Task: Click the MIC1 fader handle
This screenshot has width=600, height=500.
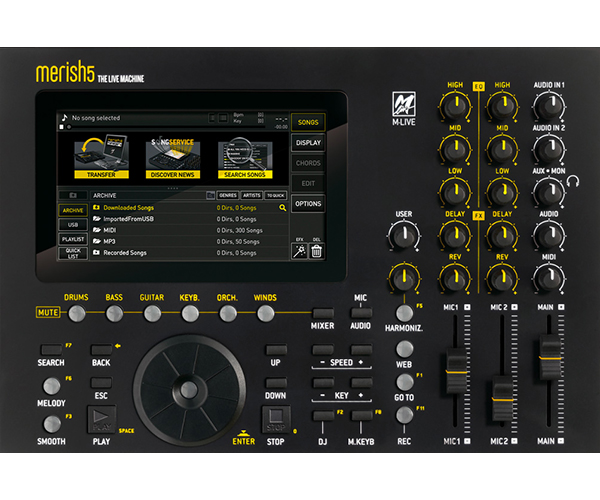Action: 456,370
